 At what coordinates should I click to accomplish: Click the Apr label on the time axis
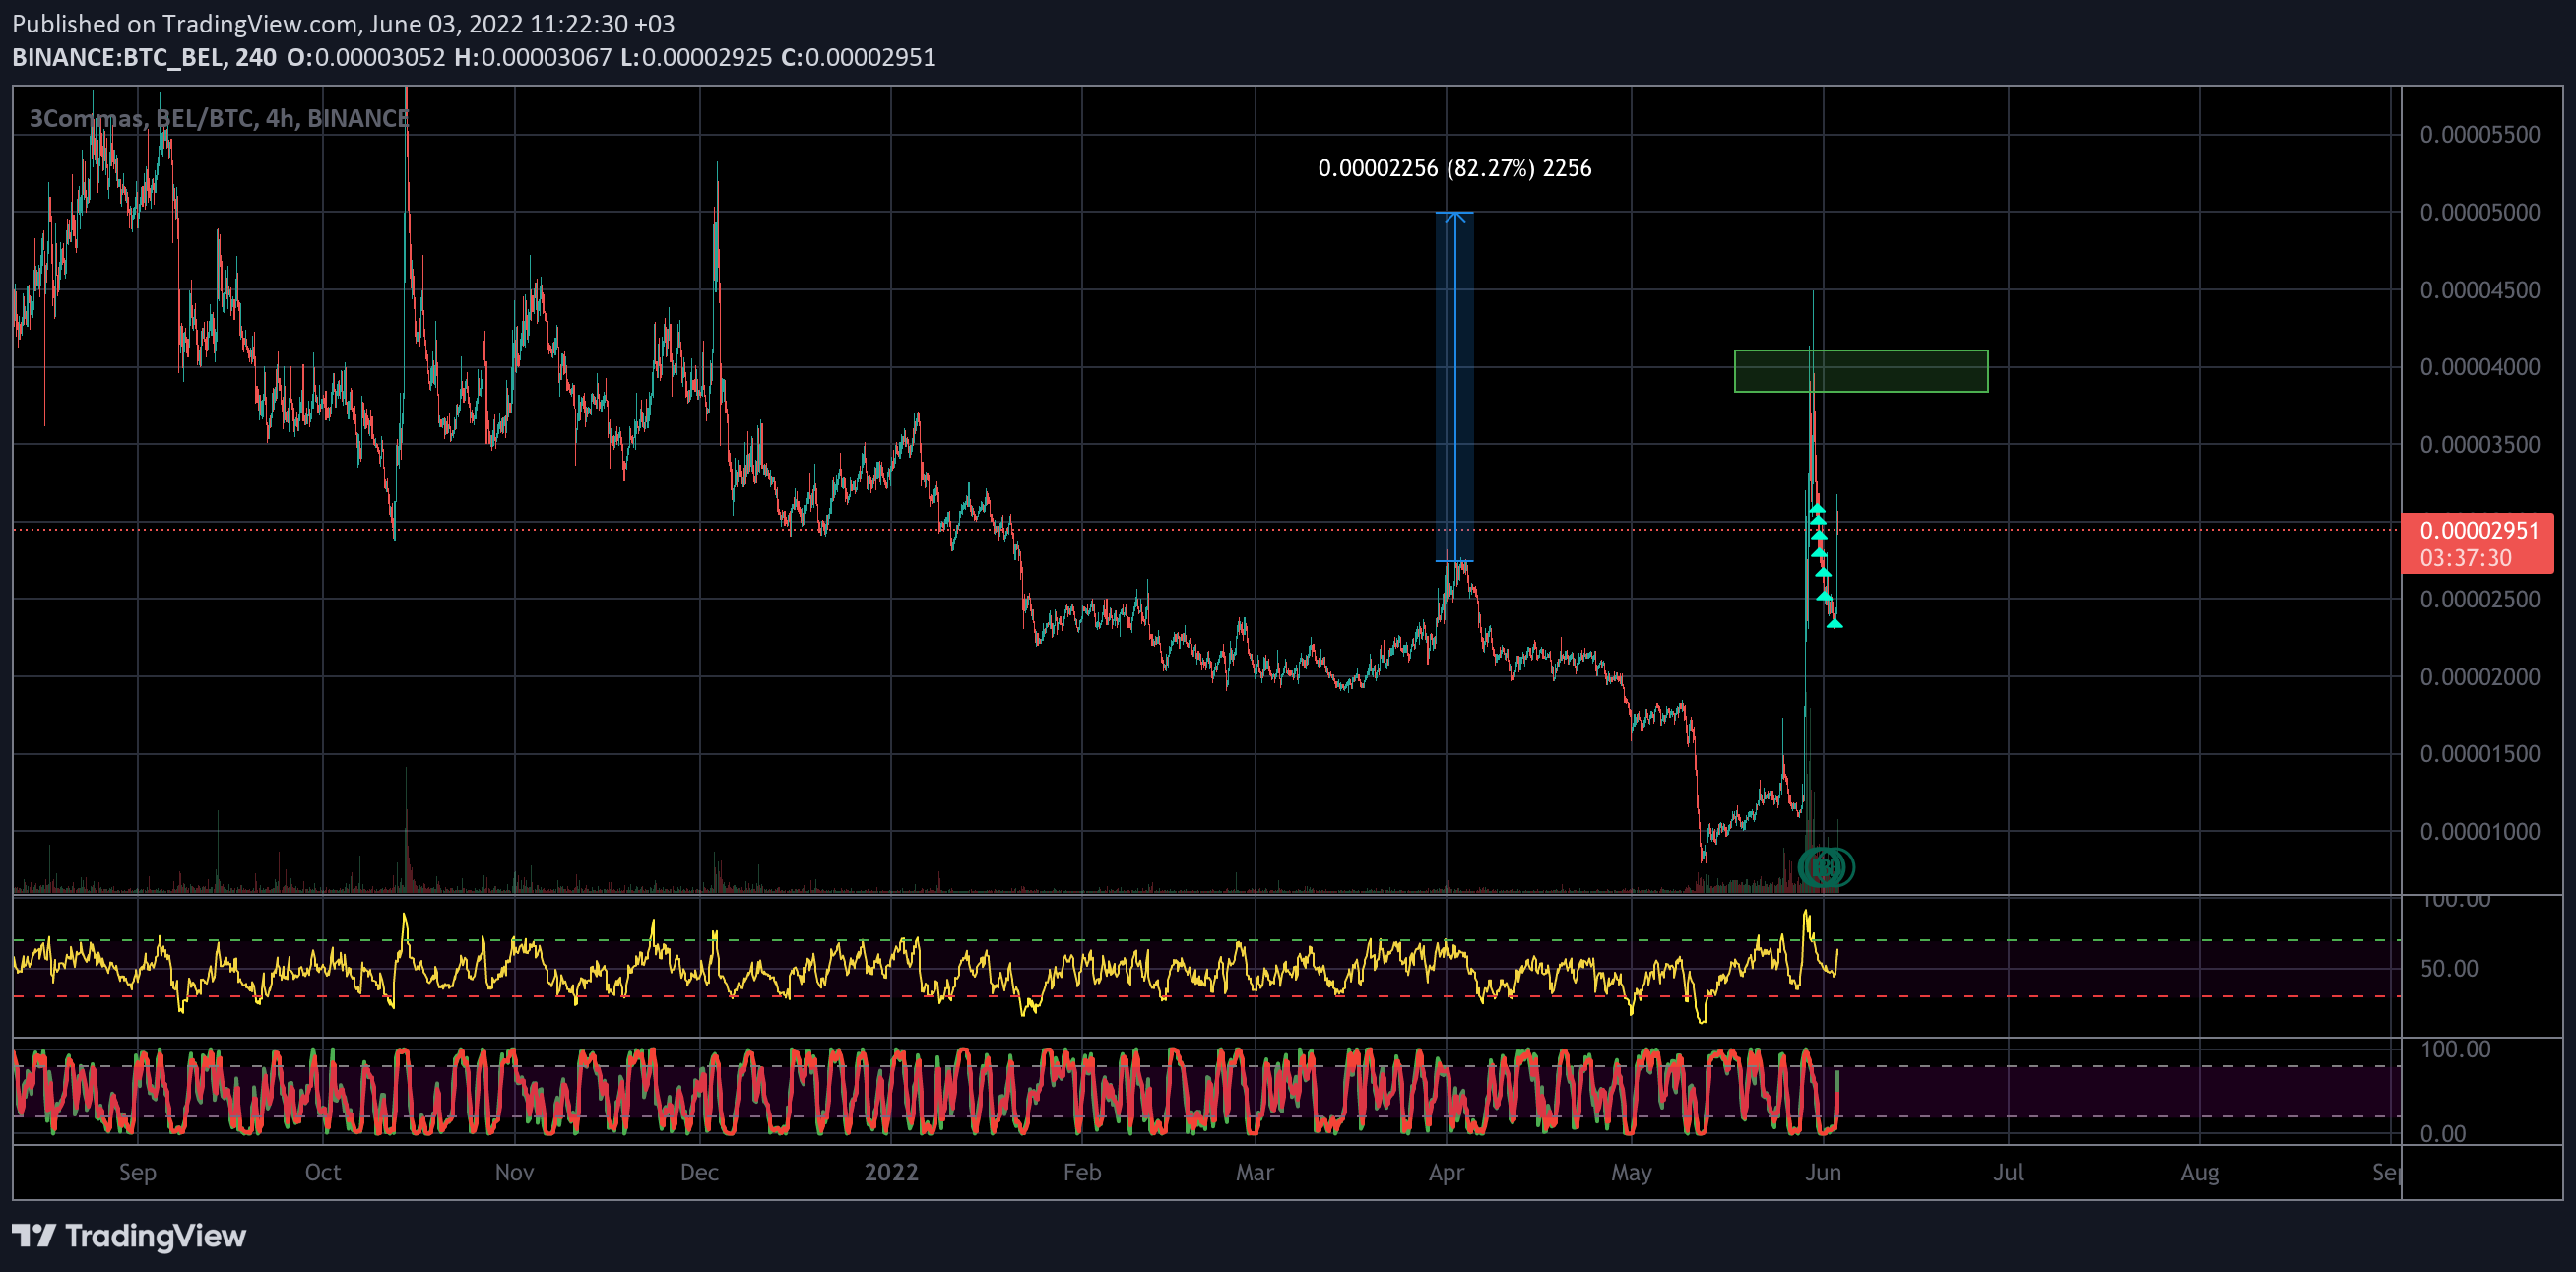tap(1446, 1172)
